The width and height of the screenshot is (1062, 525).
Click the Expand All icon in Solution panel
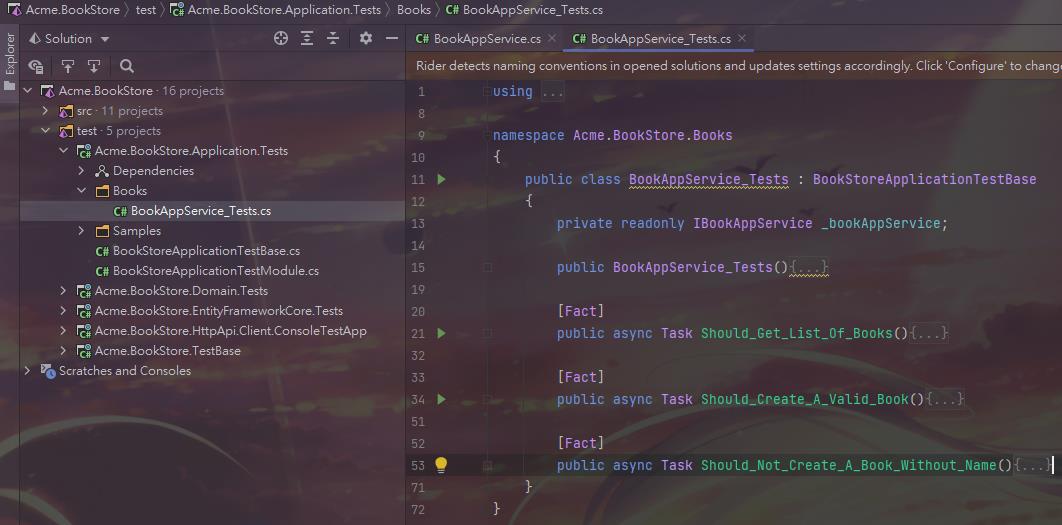coord(307,38)
